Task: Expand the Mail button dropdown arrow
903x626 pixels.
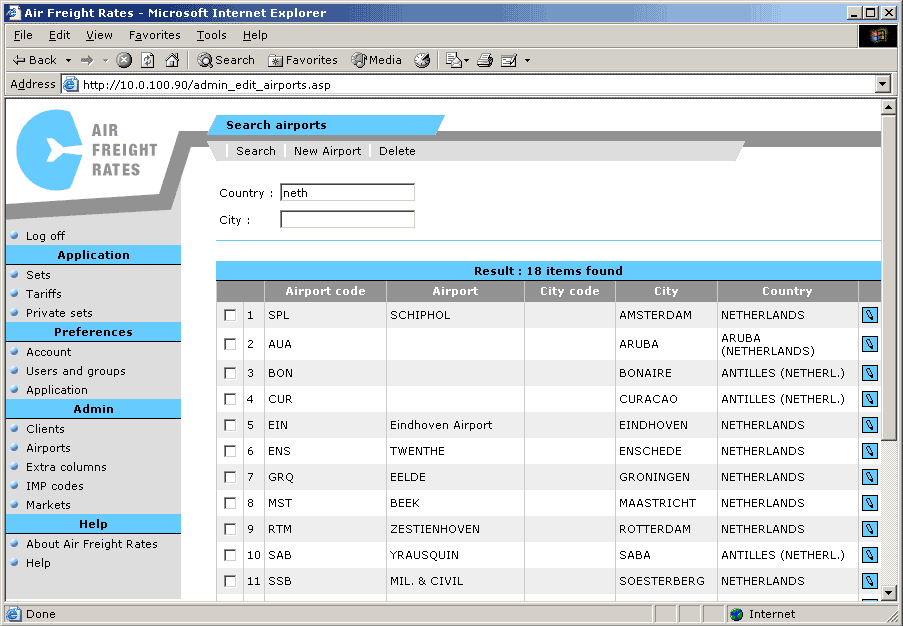Action: [466, 60]
